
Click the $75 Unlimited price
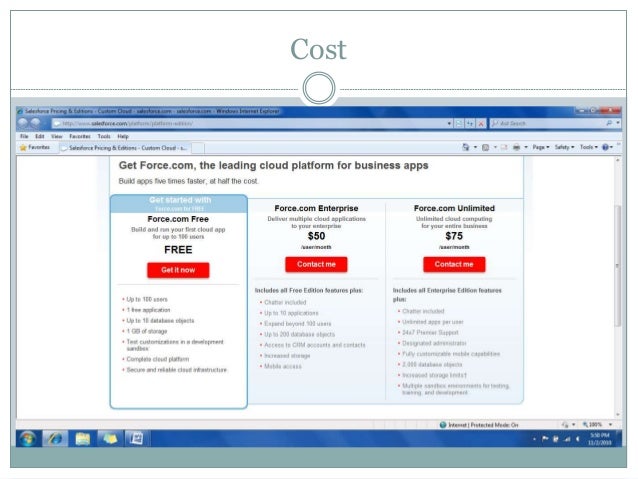[x=454, y=236]
